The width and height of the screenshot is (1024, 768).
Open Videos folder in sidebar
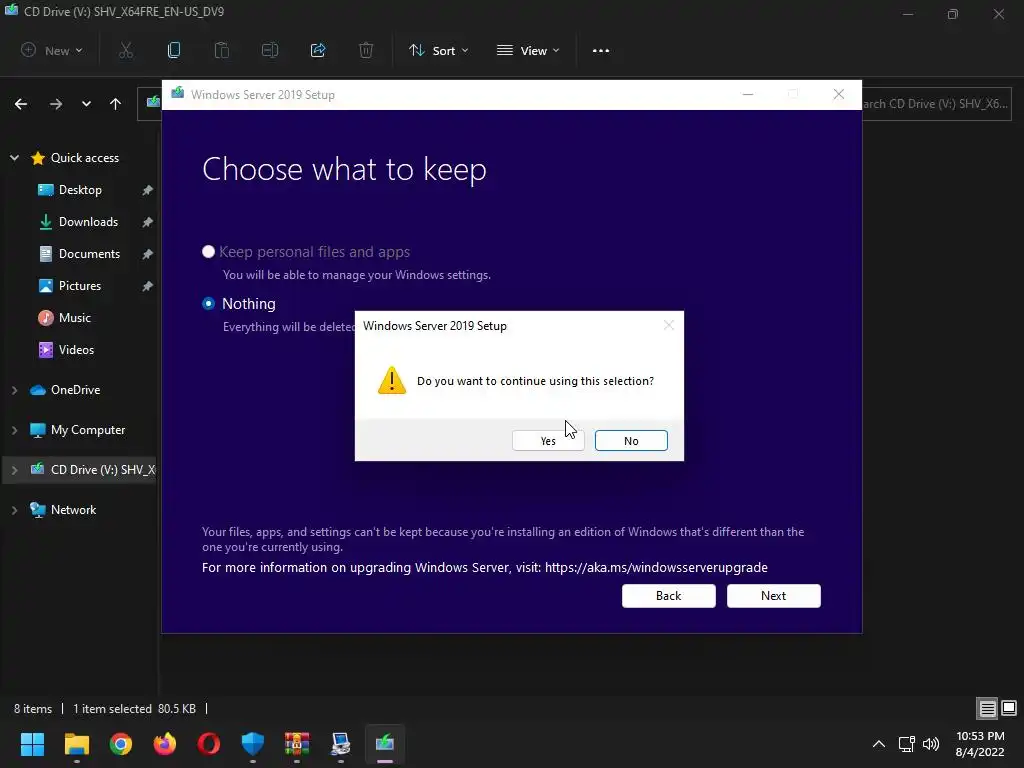76,350
